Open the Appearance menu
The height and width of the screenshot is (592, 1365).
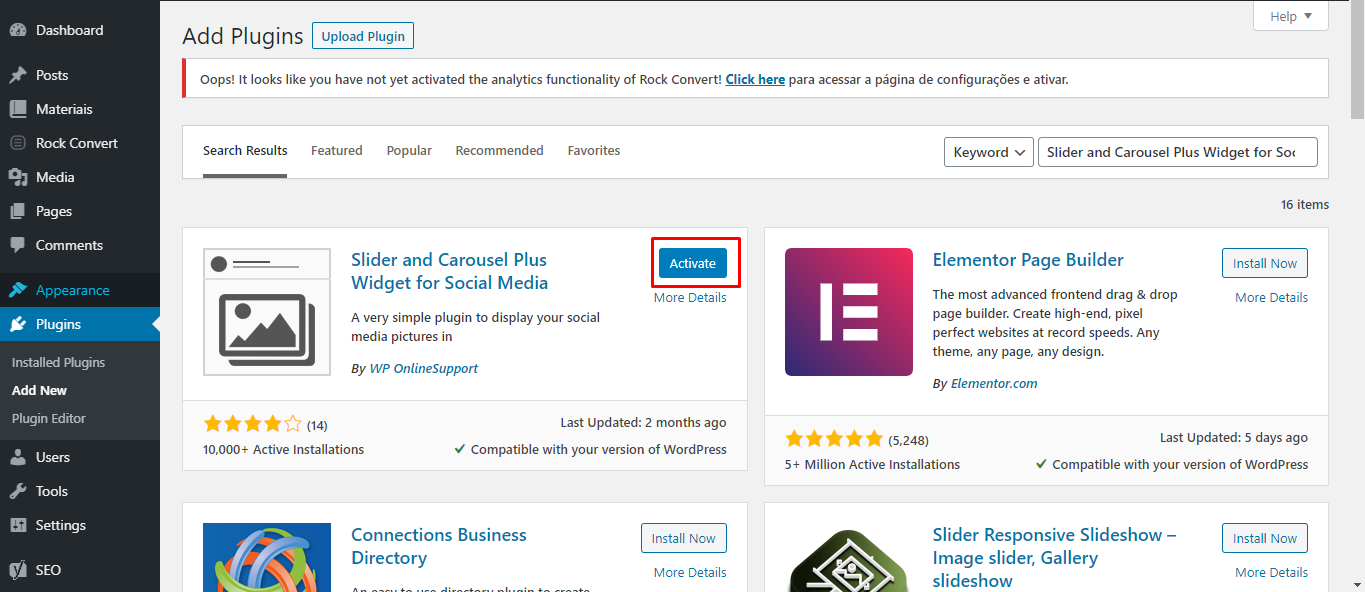point(80,290)
